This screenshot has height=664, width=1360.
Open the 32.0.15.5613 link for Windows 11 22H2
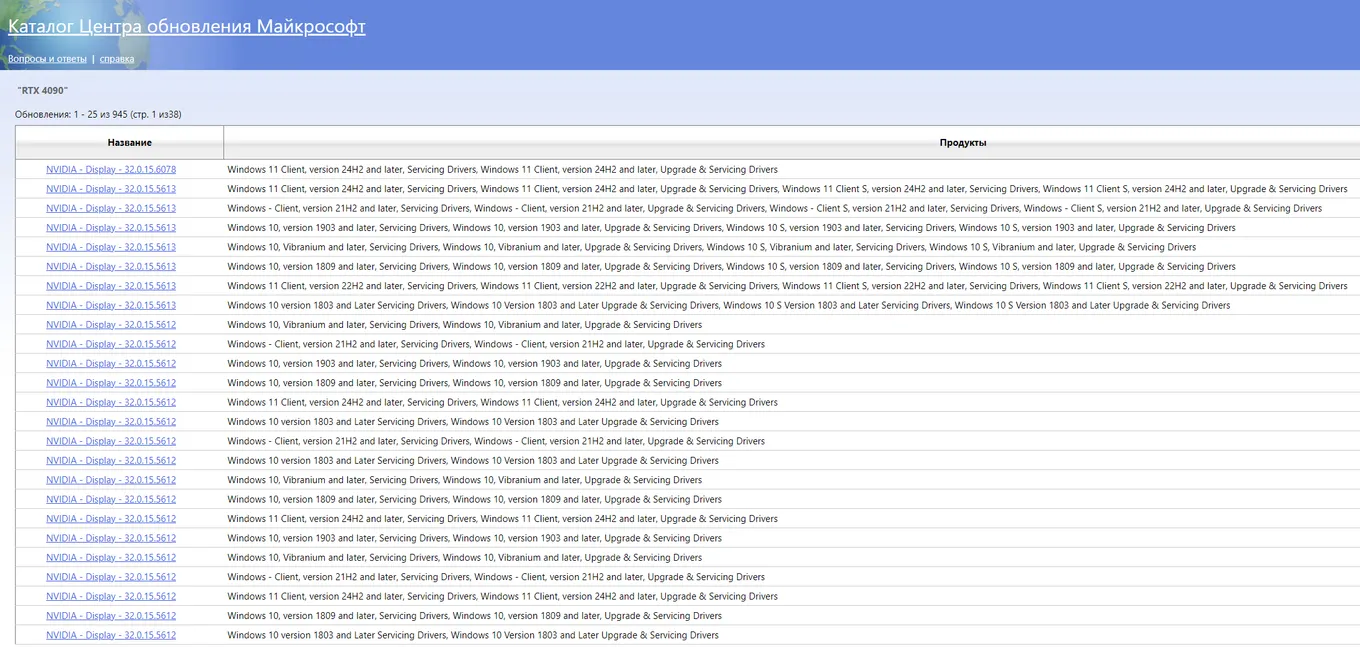tap(111, 286)
